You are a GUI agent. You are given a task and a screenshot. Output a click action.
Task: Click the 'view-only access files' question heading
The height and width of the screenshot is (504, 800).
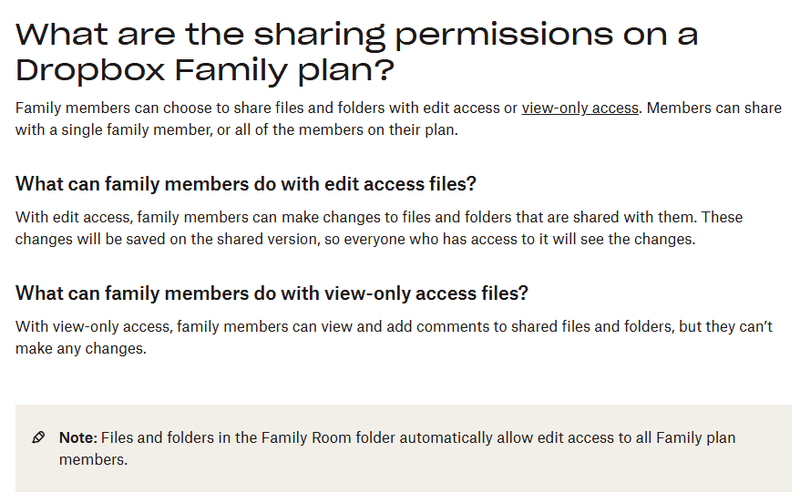[271, 294]
